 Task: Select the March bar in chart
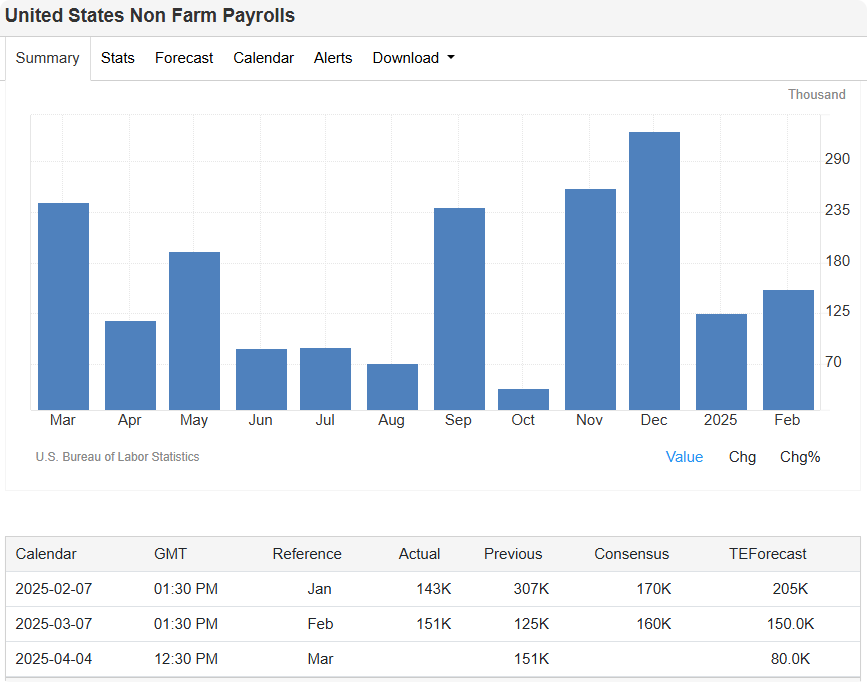[63, 306]
